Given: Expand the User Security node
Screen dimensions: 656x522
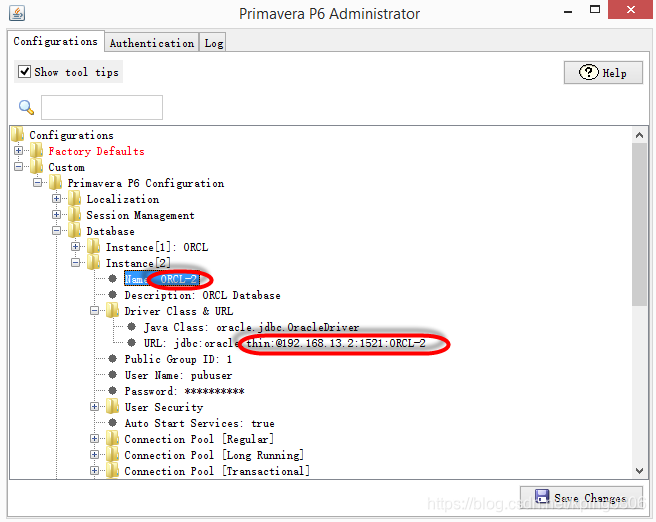Looking at the screenshot, I should click(95, 406).
